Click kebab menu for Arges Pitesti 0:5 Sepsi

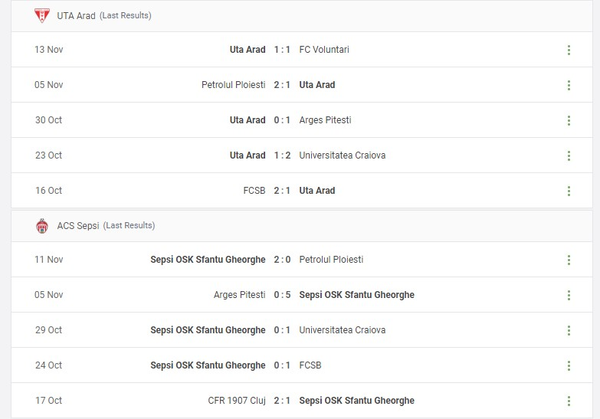pos(568,295)
